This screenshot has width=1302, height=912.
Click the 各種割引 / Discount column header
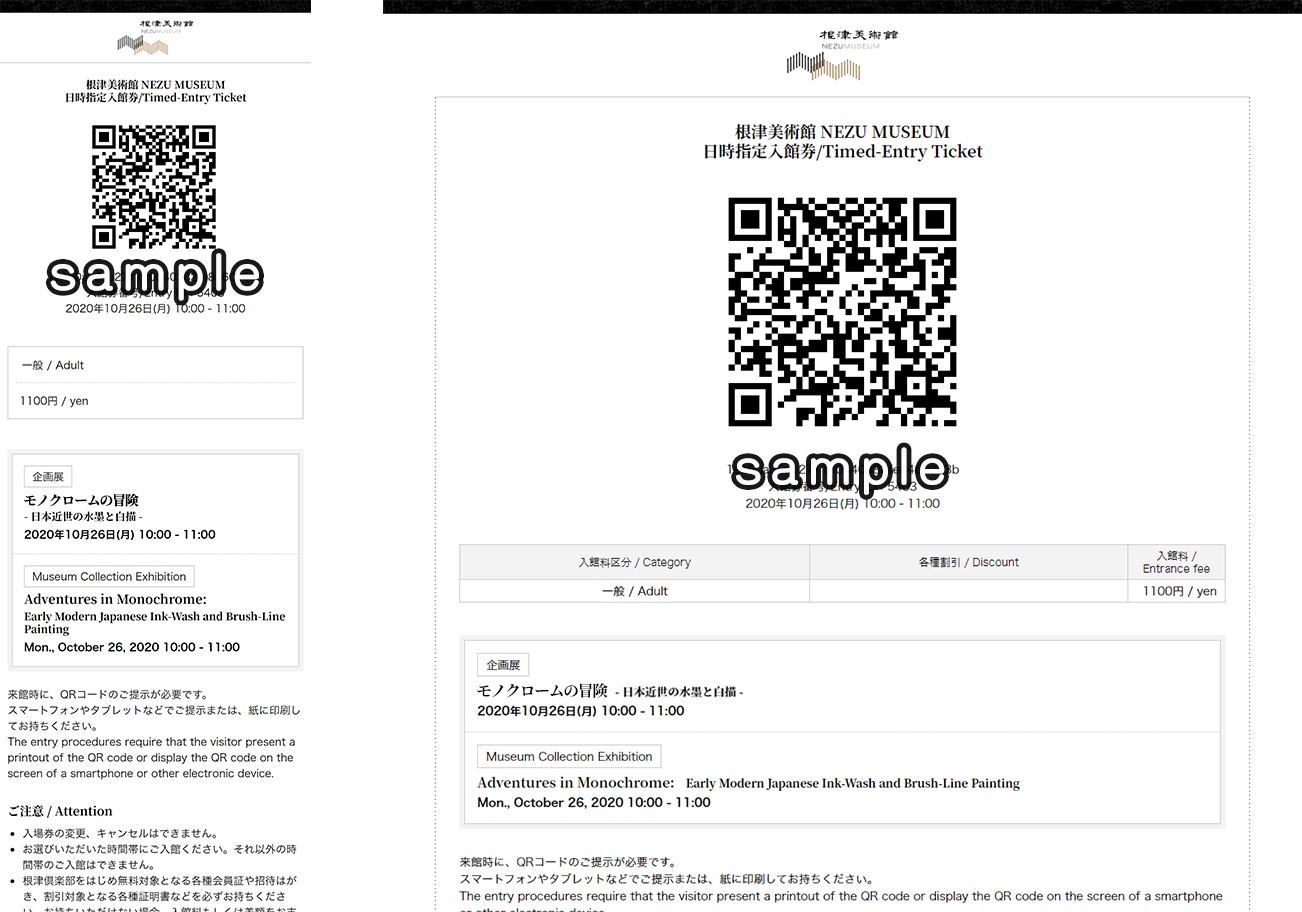pyautogui.click(x=968, y=562)
